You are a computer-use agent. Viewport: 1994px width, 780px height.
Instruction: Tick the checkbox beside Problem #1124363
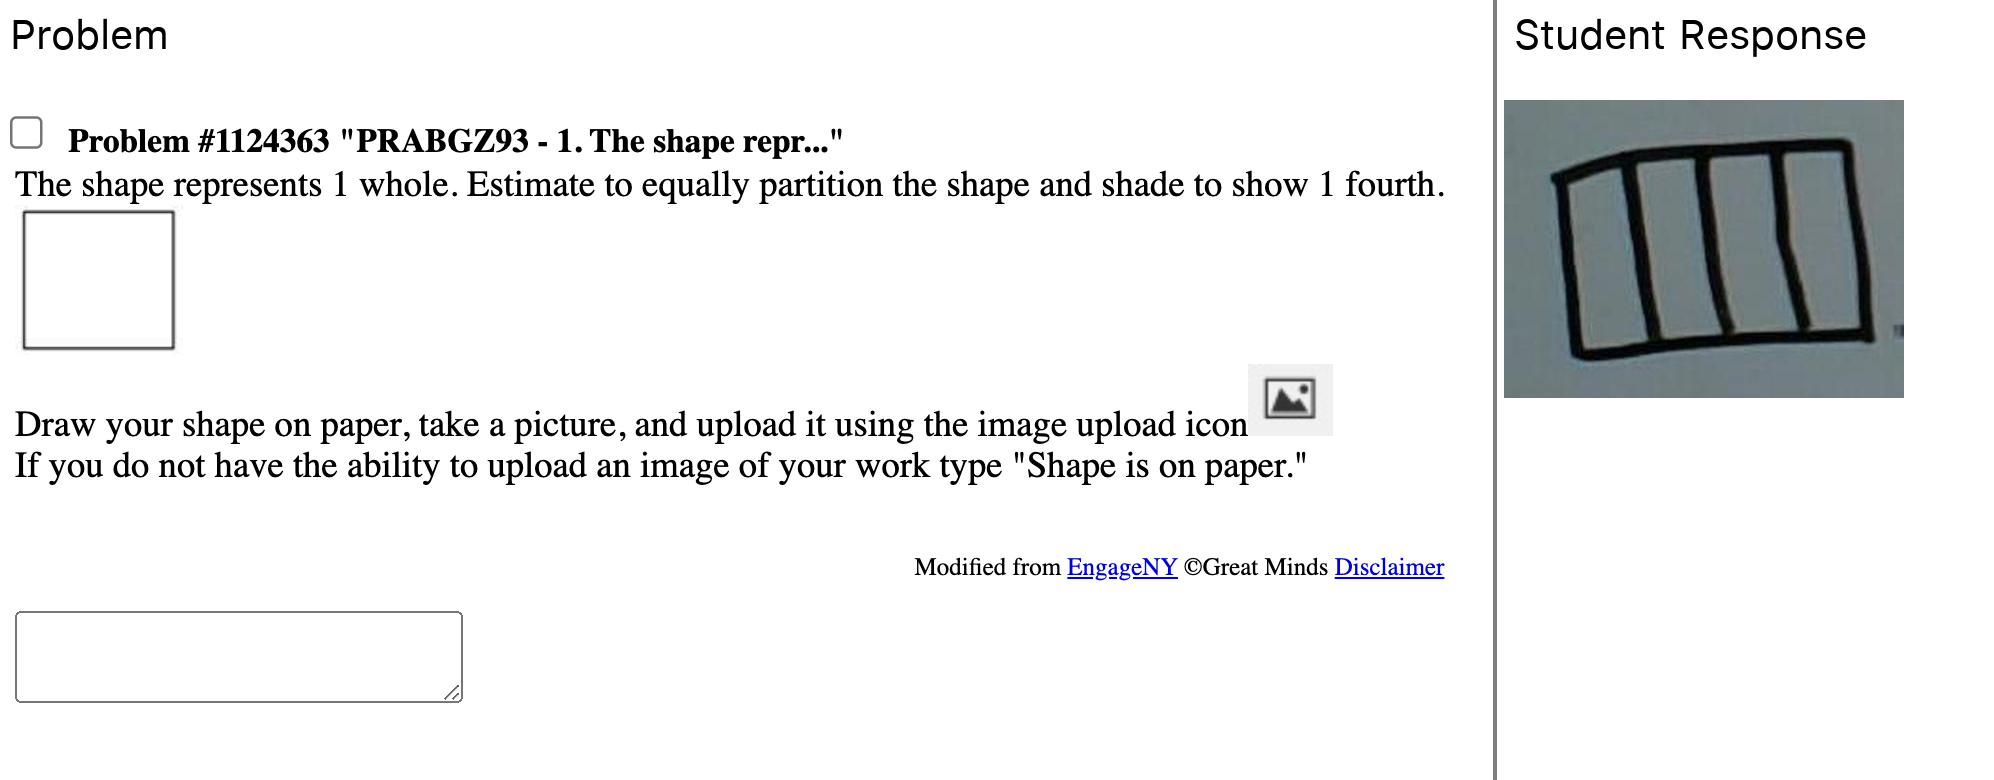[26, 133]
